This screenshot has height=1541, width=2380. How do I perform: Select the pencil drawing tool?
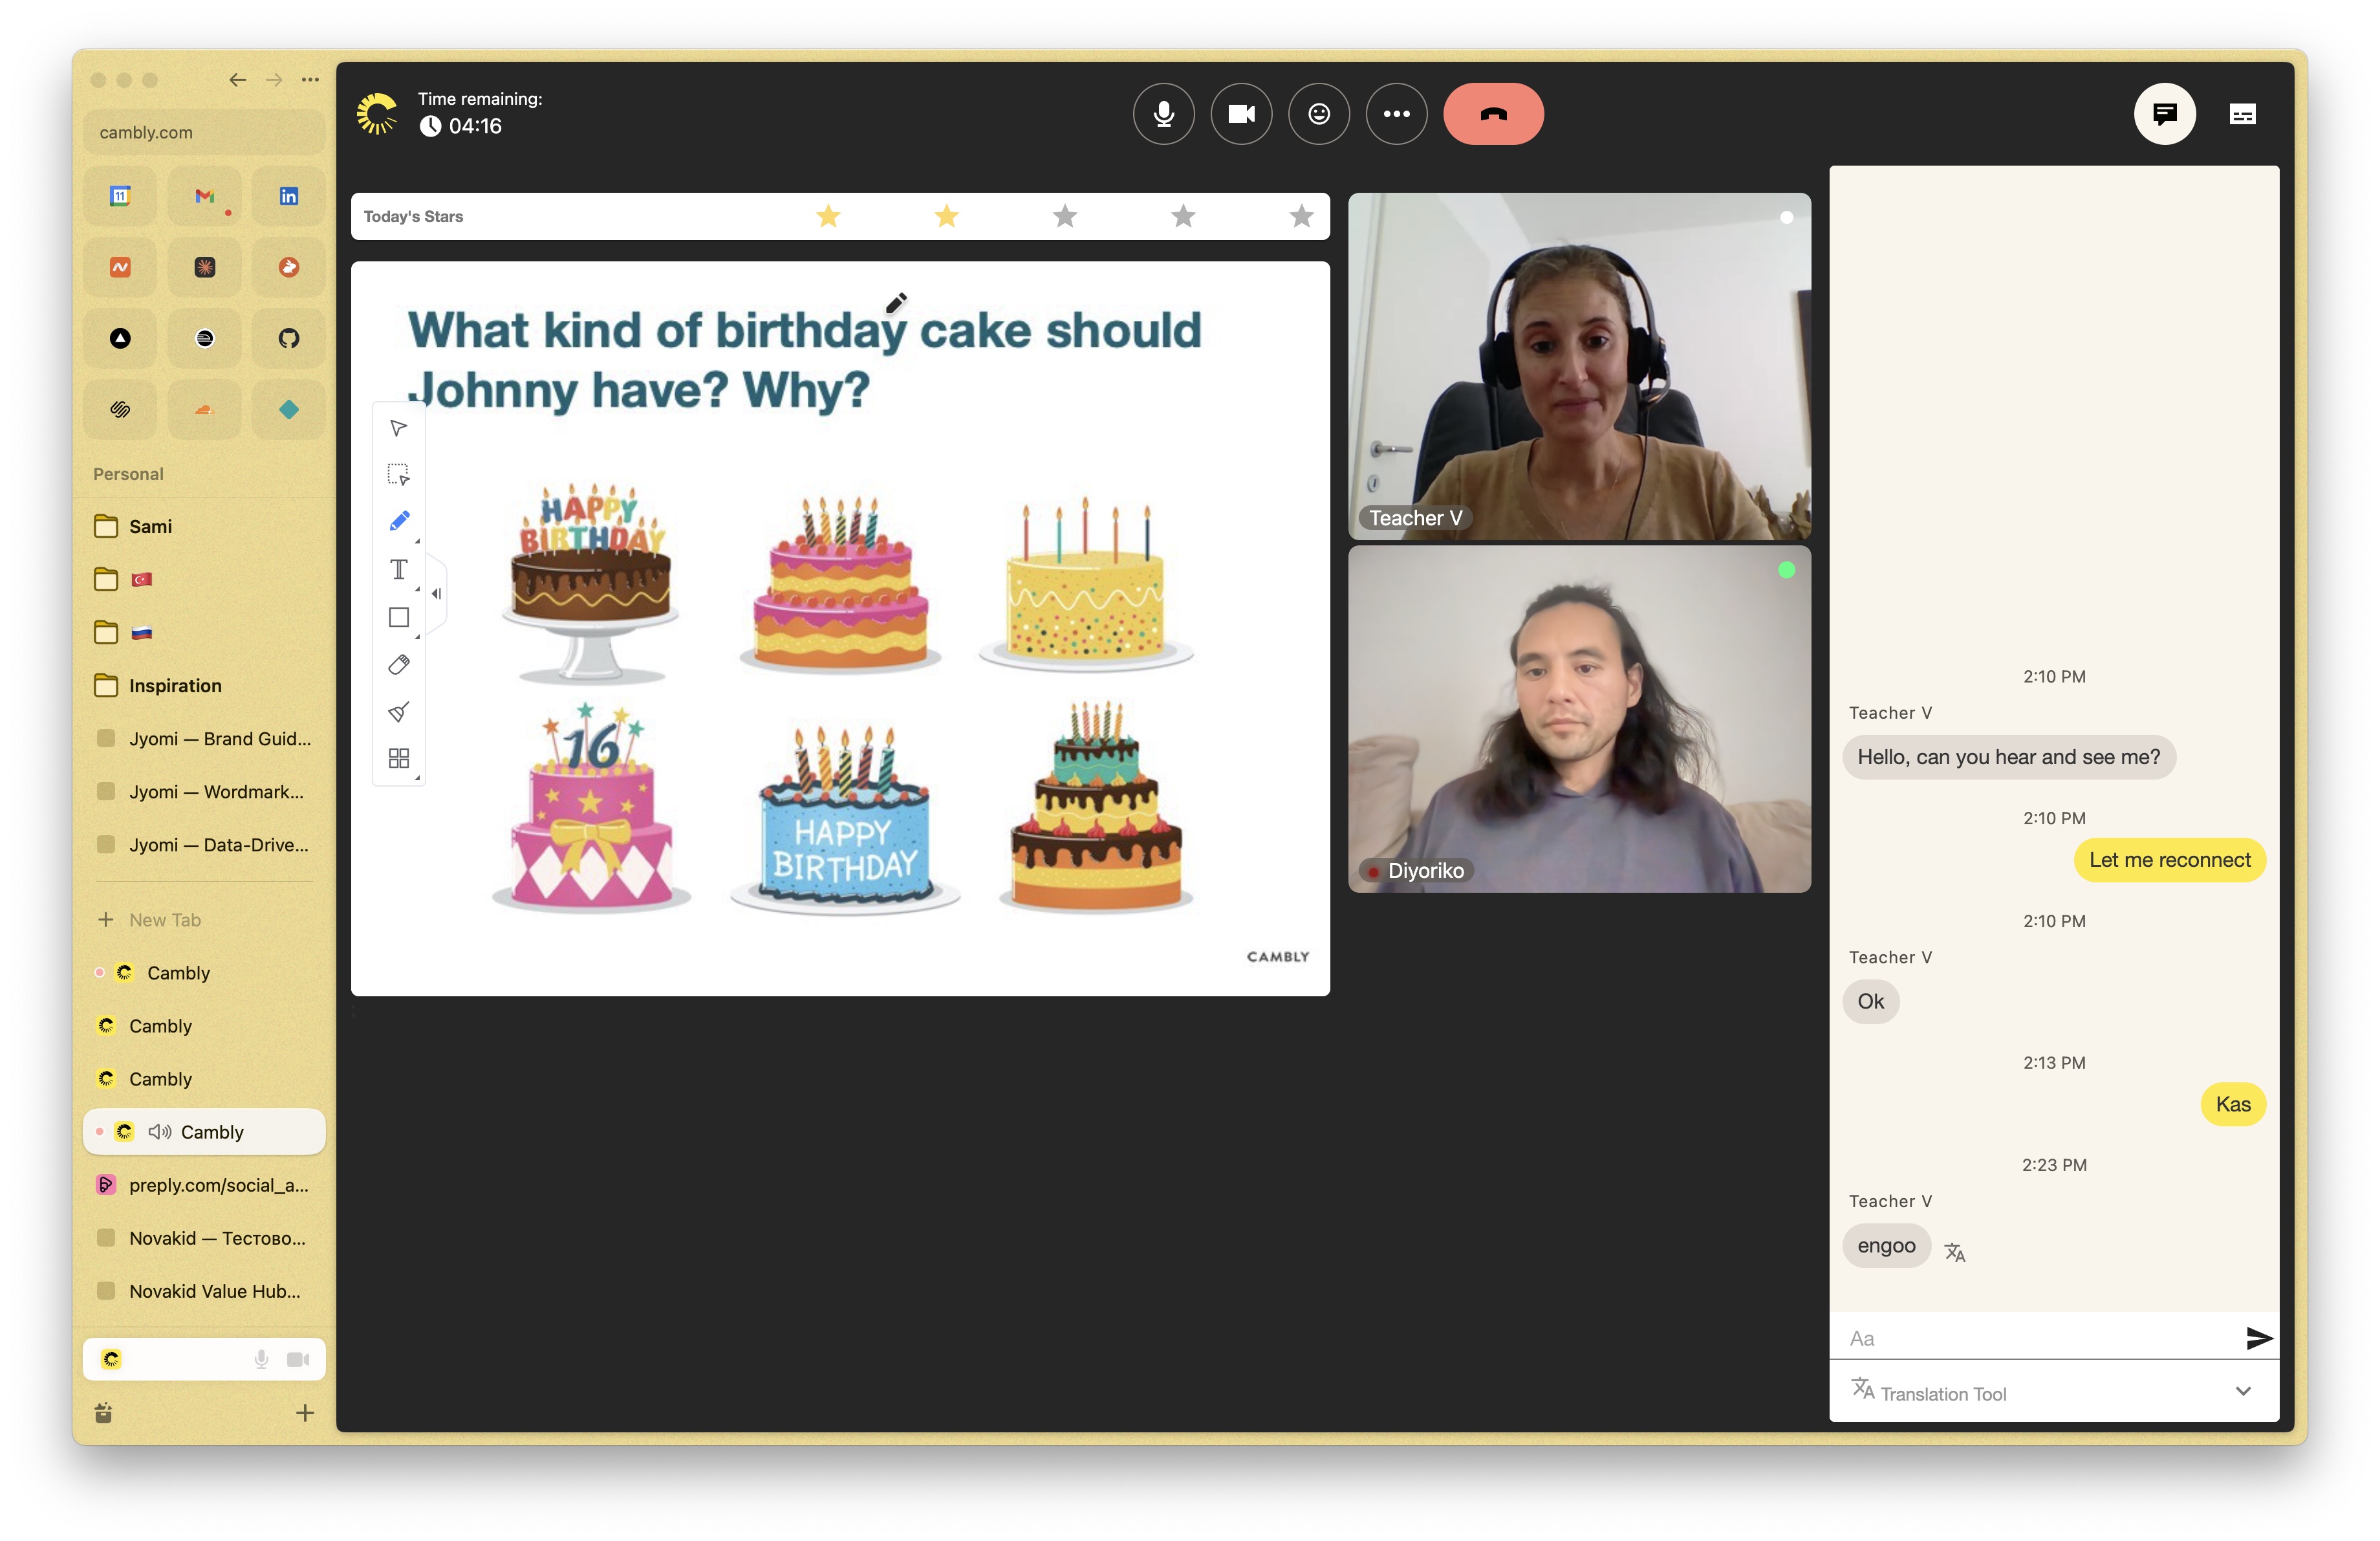click(x=398, y=521)
